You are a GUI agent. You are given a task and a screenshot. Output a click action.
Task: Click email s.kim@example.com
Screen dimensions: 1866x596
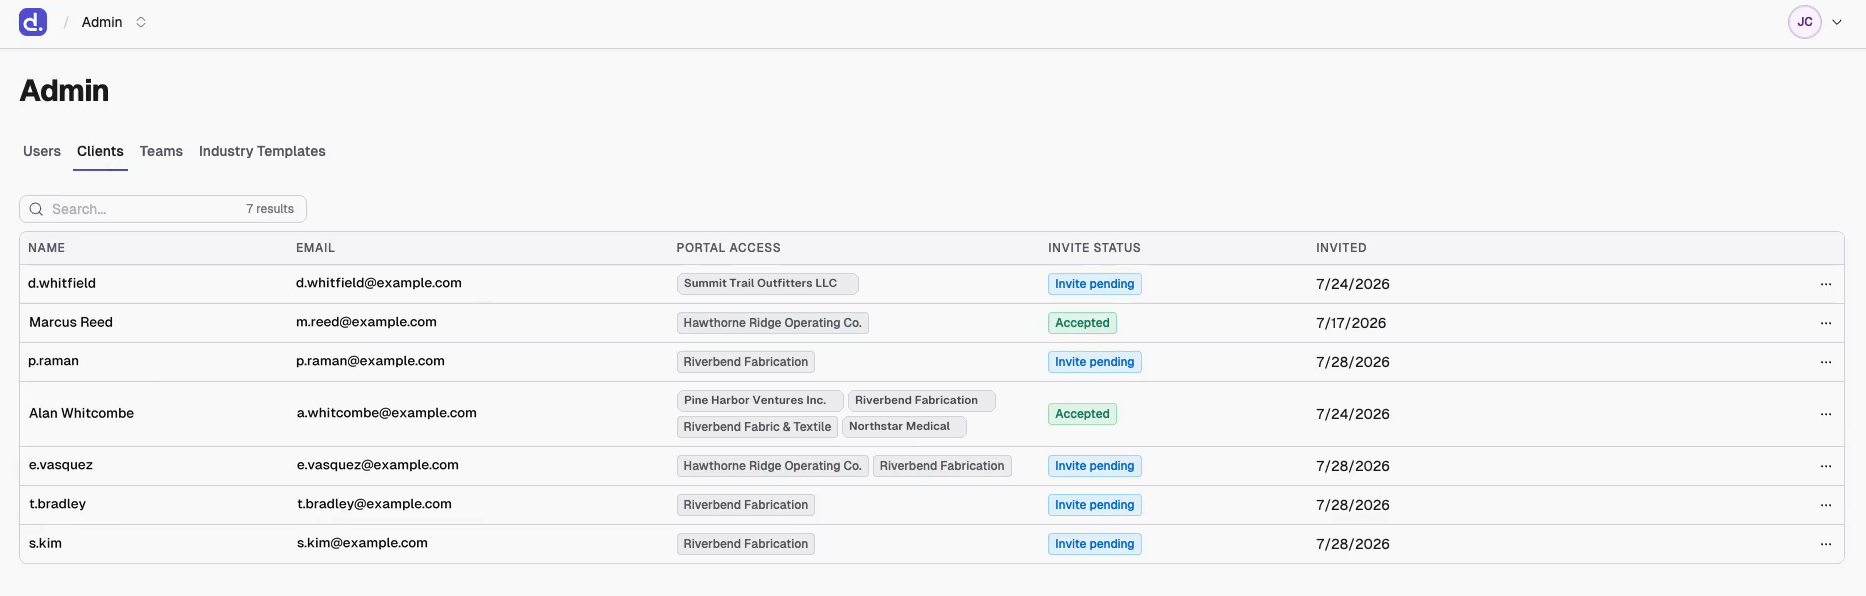[362, 543]
